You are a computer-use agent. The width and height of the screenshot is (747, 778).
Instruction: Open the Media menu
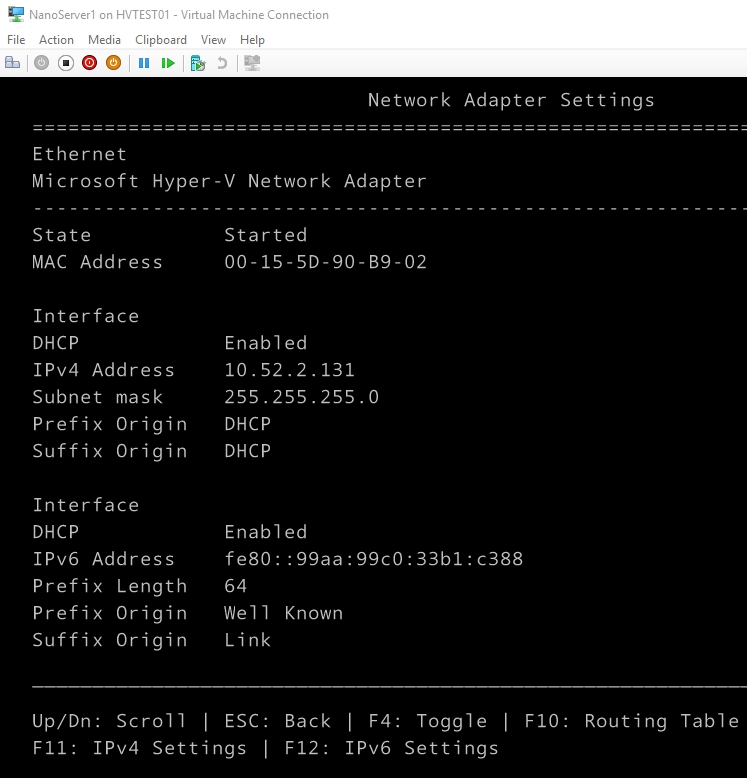104,40
